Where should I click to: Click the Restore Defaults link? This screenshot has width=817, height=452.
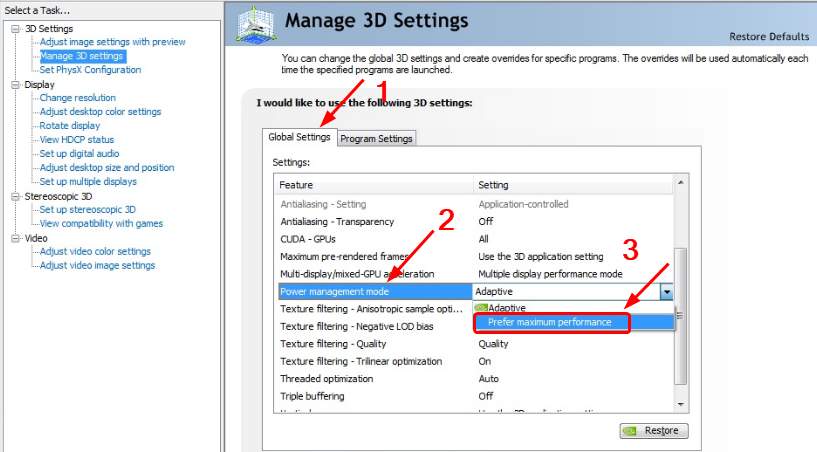point(769,37)
